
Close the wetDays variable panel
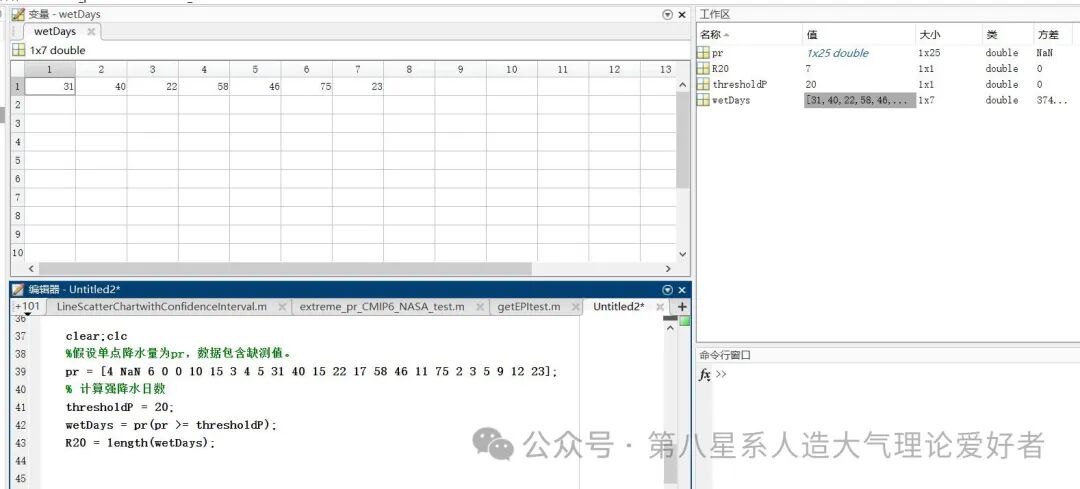coord(682,14)
